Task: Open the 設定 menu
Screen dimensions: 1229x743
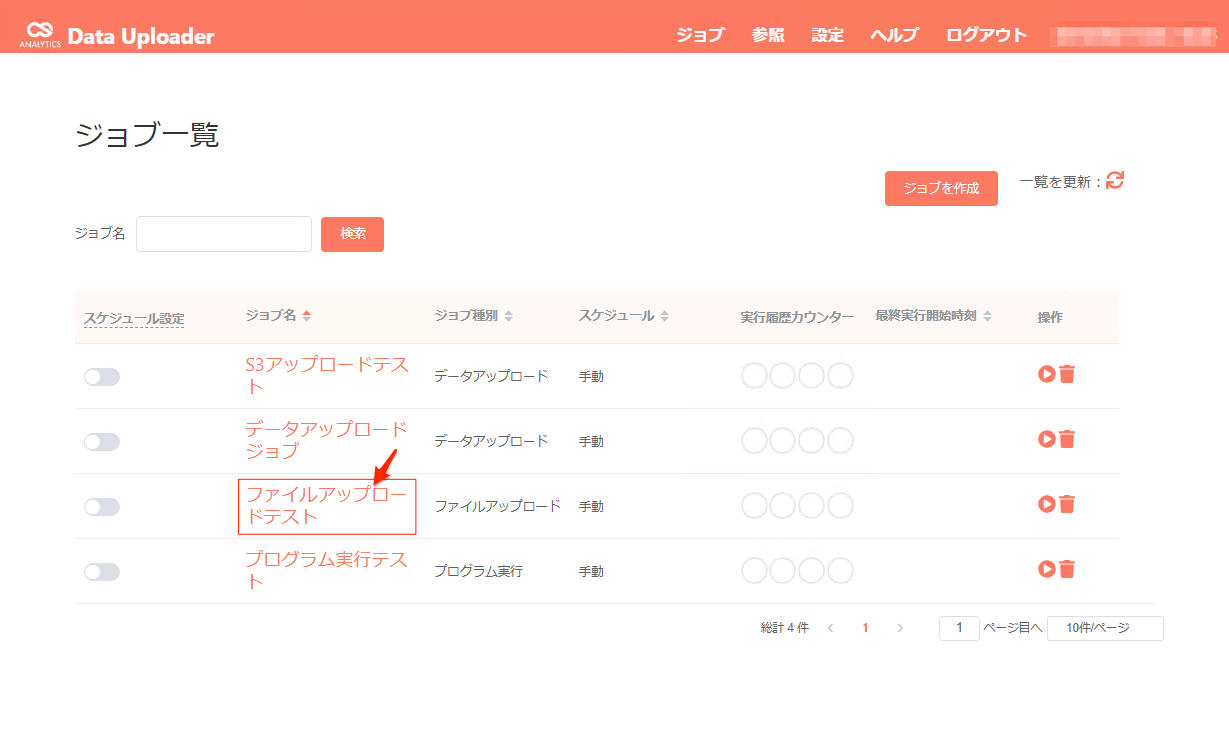Action: click(x=827, y=35)
